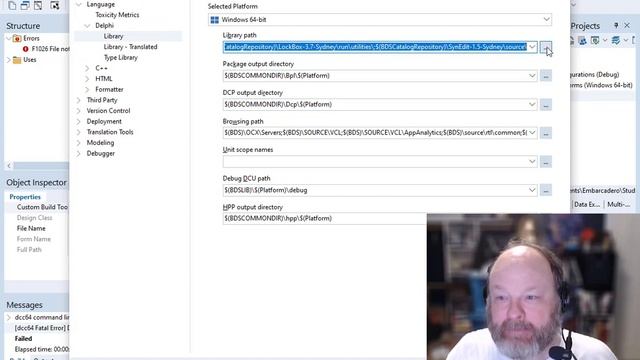Click the Errors folder icon in Structure
The height and width of the screenshot is (360, 640).
[x=17, y=38]
